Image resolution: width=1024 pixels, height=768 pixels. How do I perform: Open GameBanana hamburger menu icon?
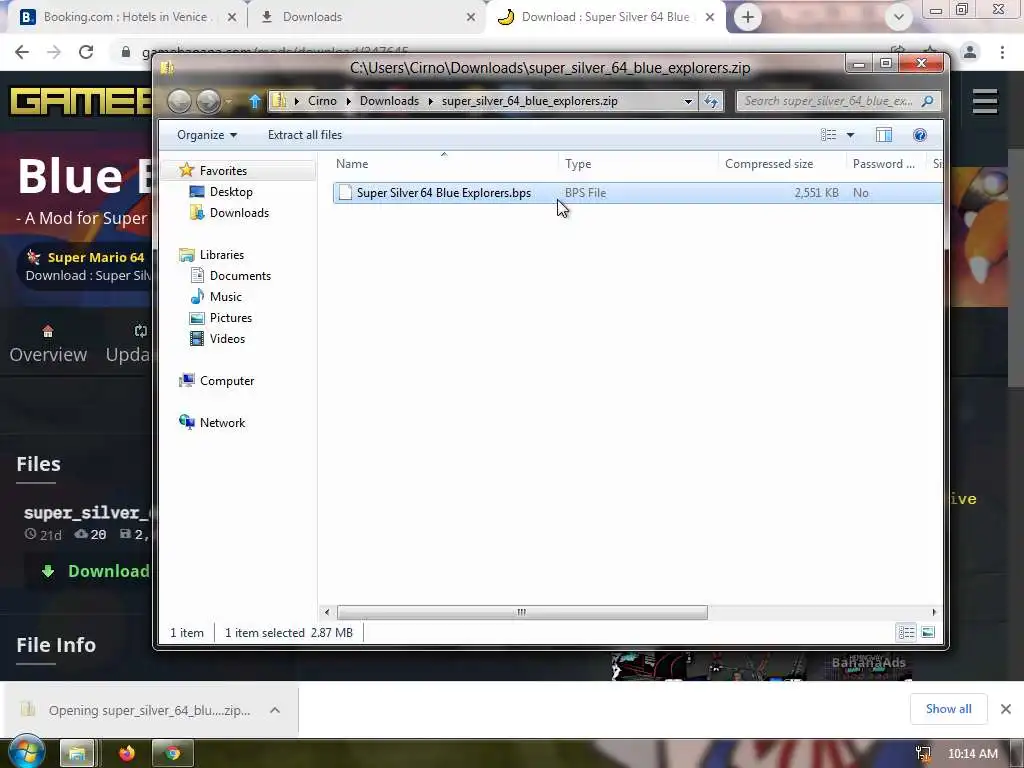985,101
